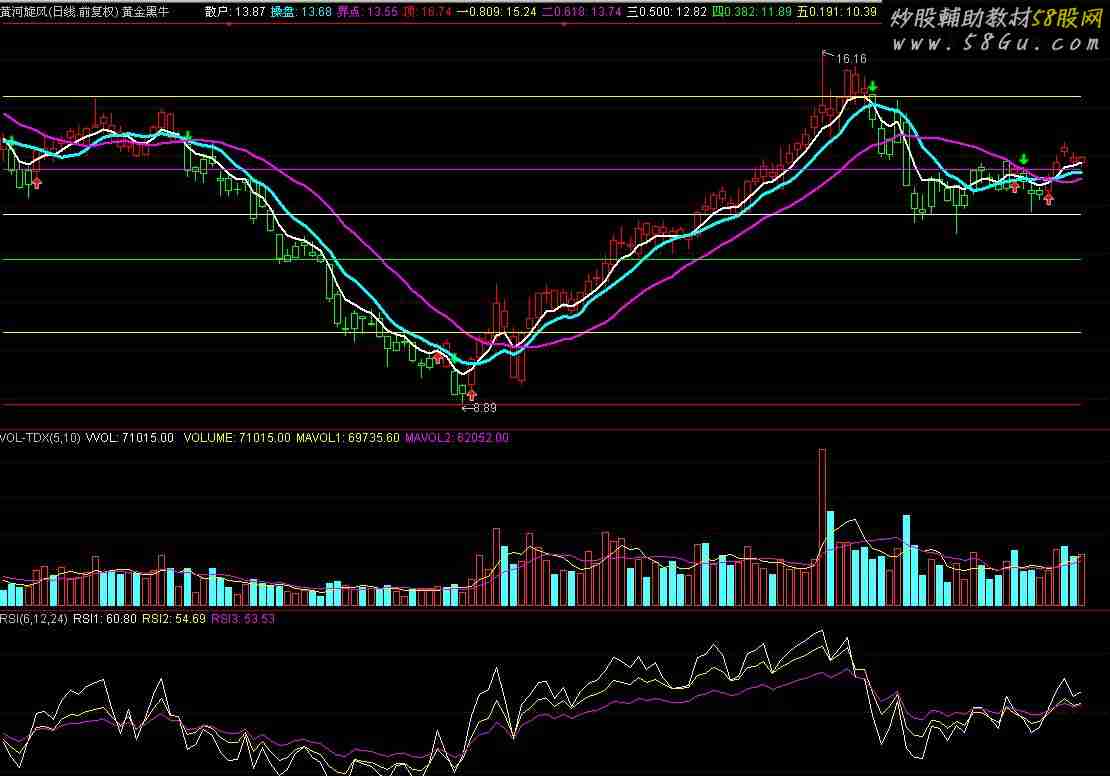Select the red up arrow at chart's far left
The image size is (1110, 776).
click(36, 182)
